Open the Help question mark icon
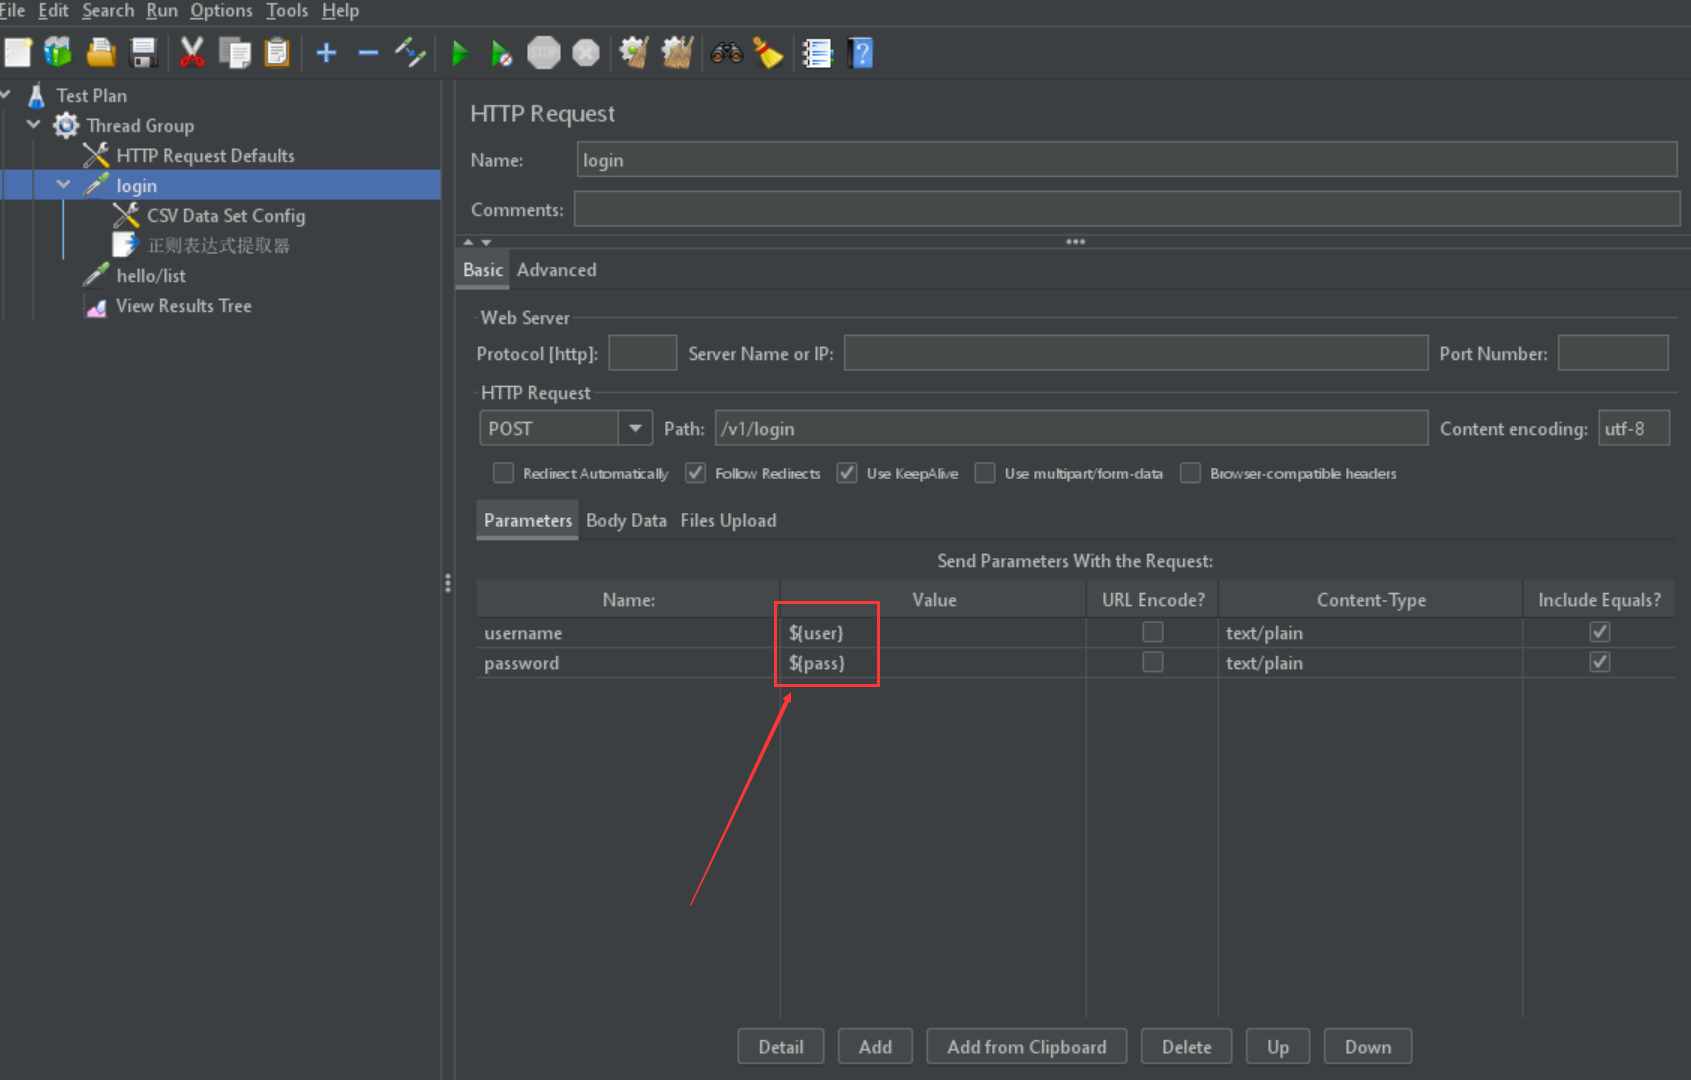 [x=860, y=53]
